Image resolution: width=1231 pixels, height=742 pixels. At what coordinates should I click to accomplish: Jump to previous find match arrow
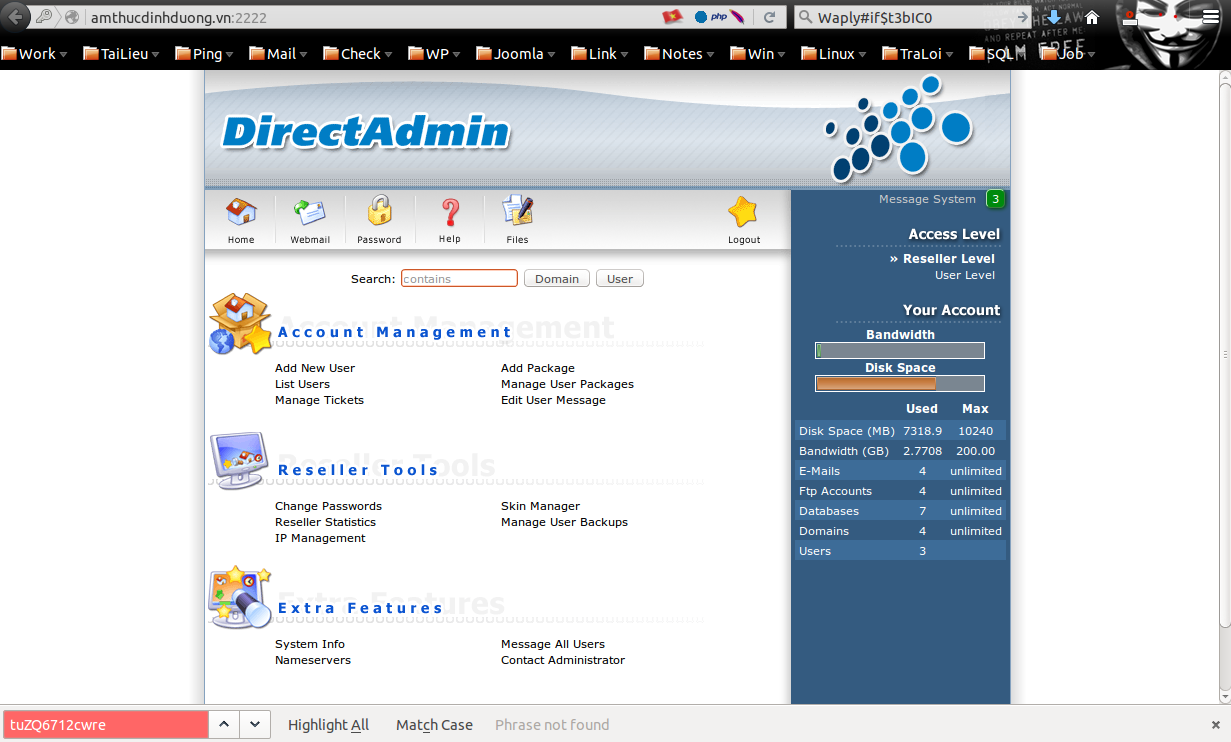coord(225,724)
